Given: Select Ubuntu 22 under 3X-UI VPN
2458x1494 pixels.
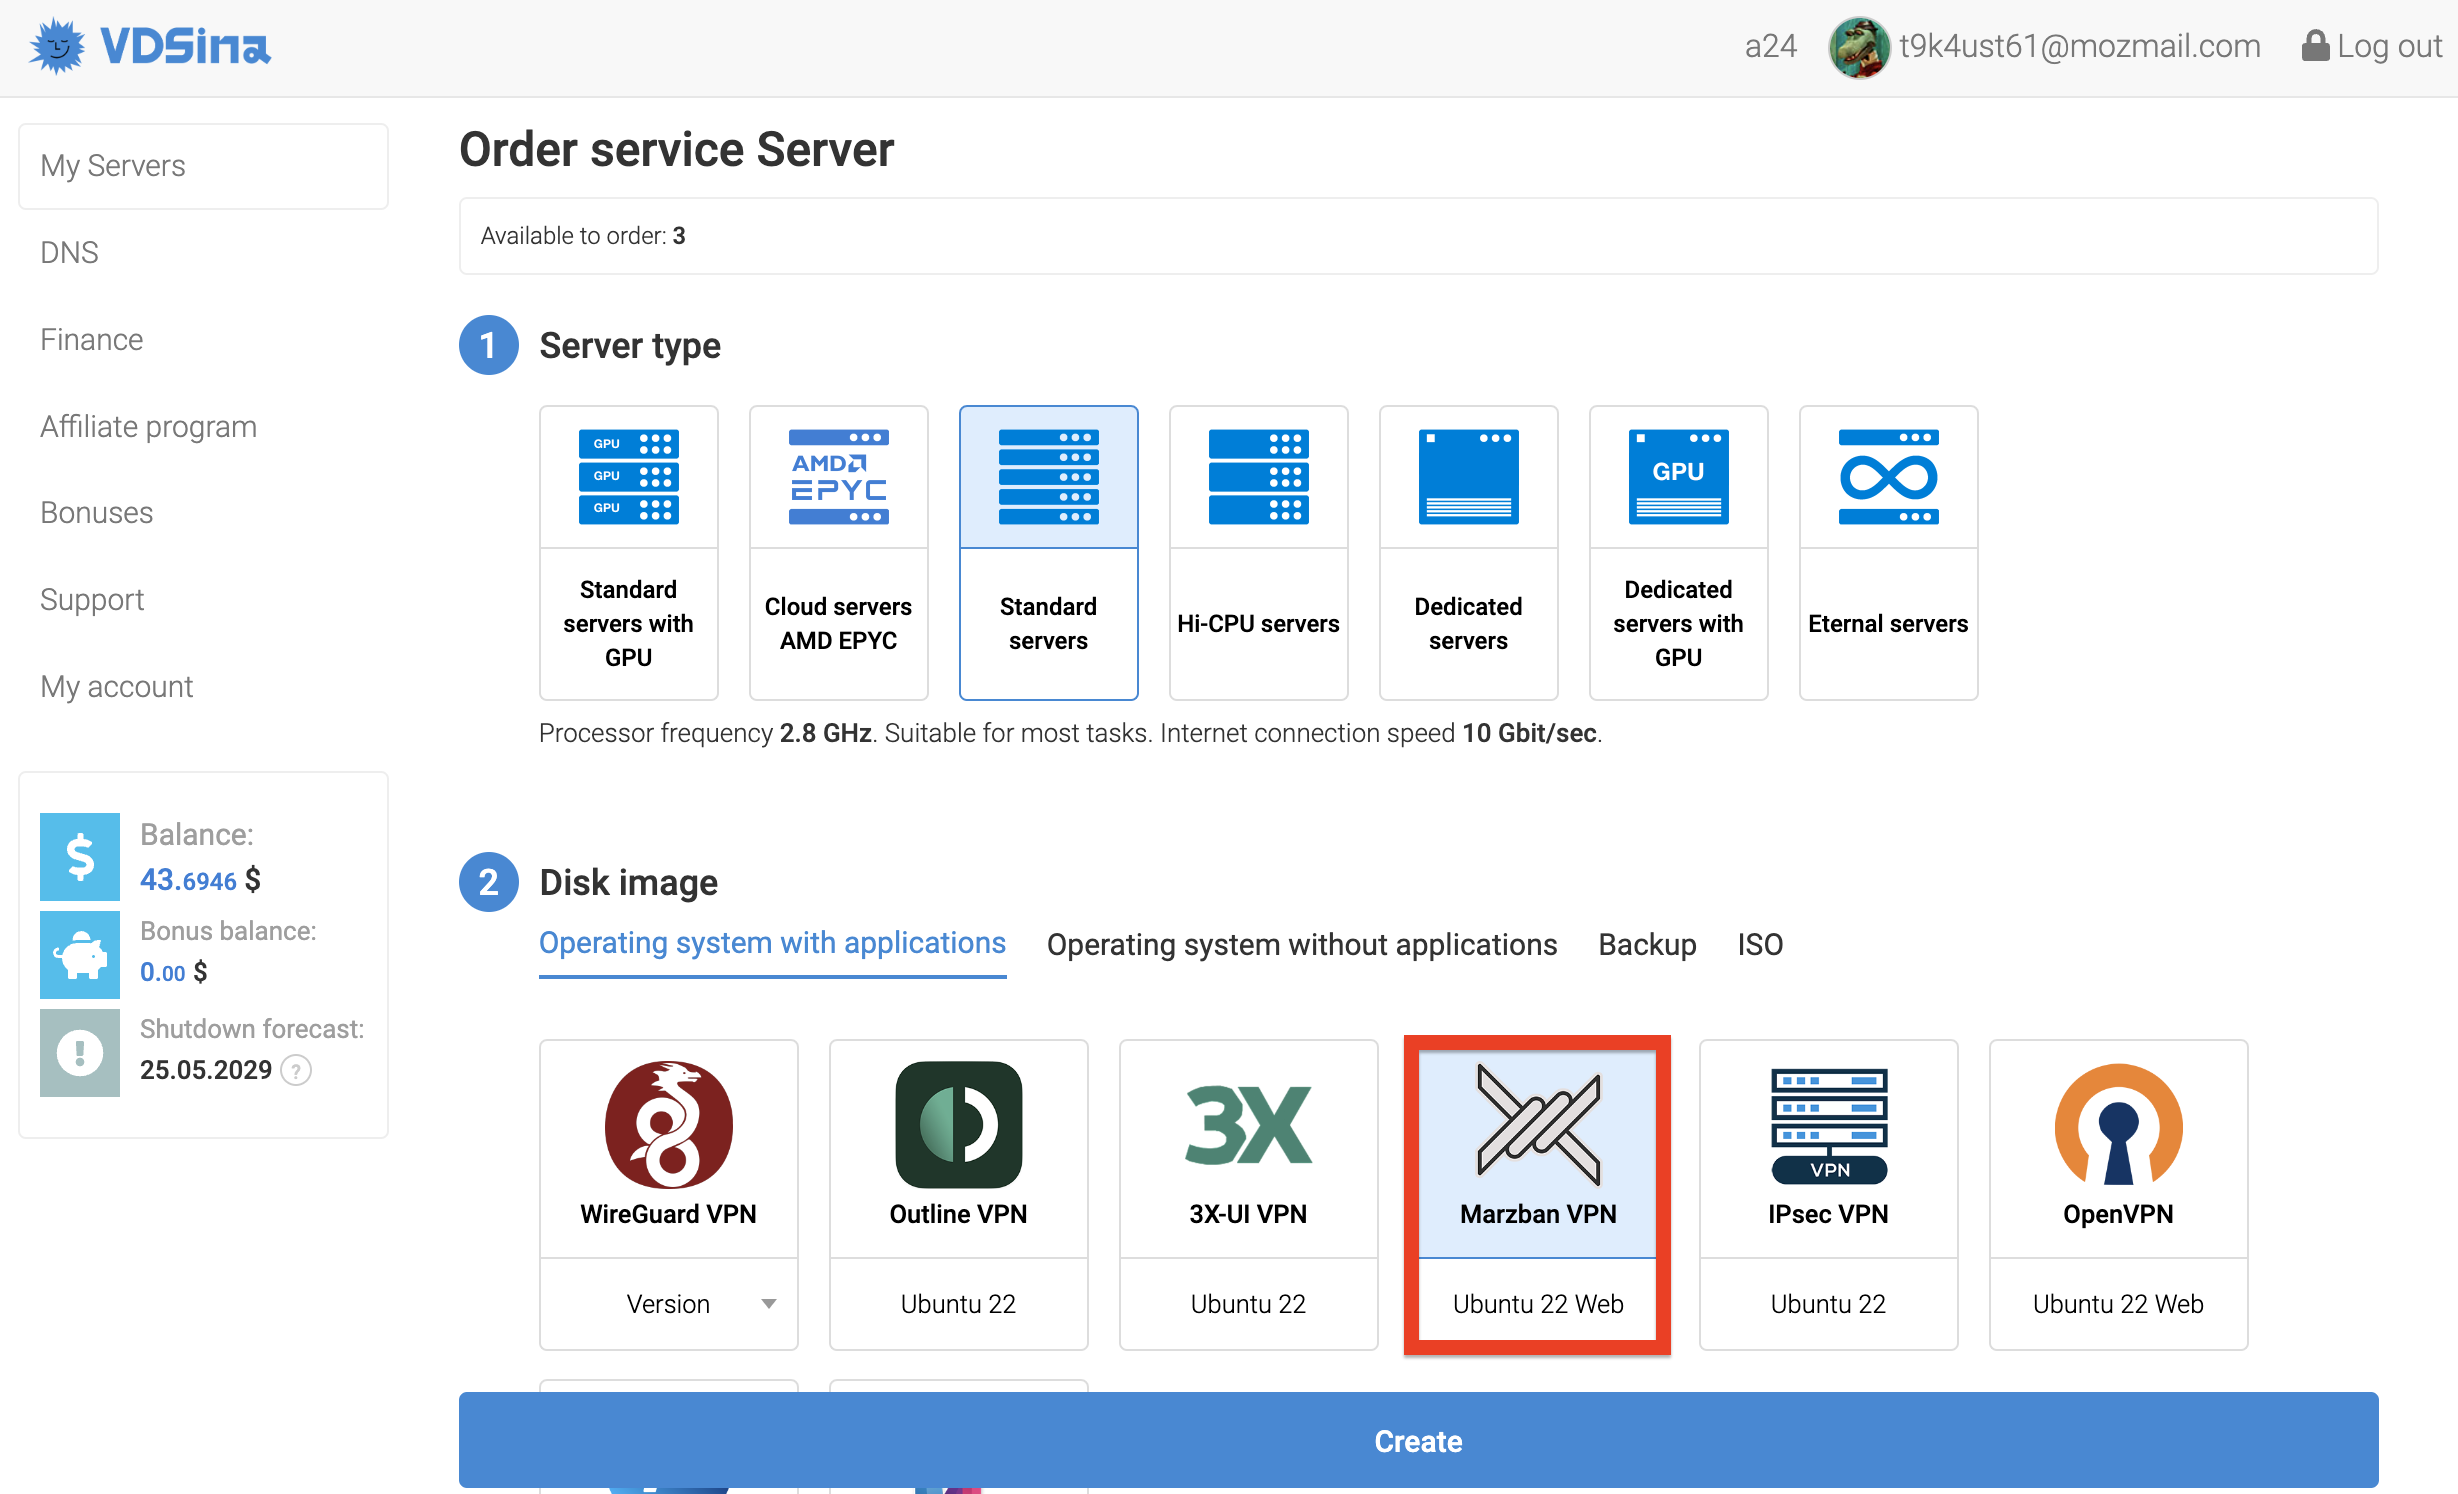Looking at the screenshot, I should 1248,1304.
